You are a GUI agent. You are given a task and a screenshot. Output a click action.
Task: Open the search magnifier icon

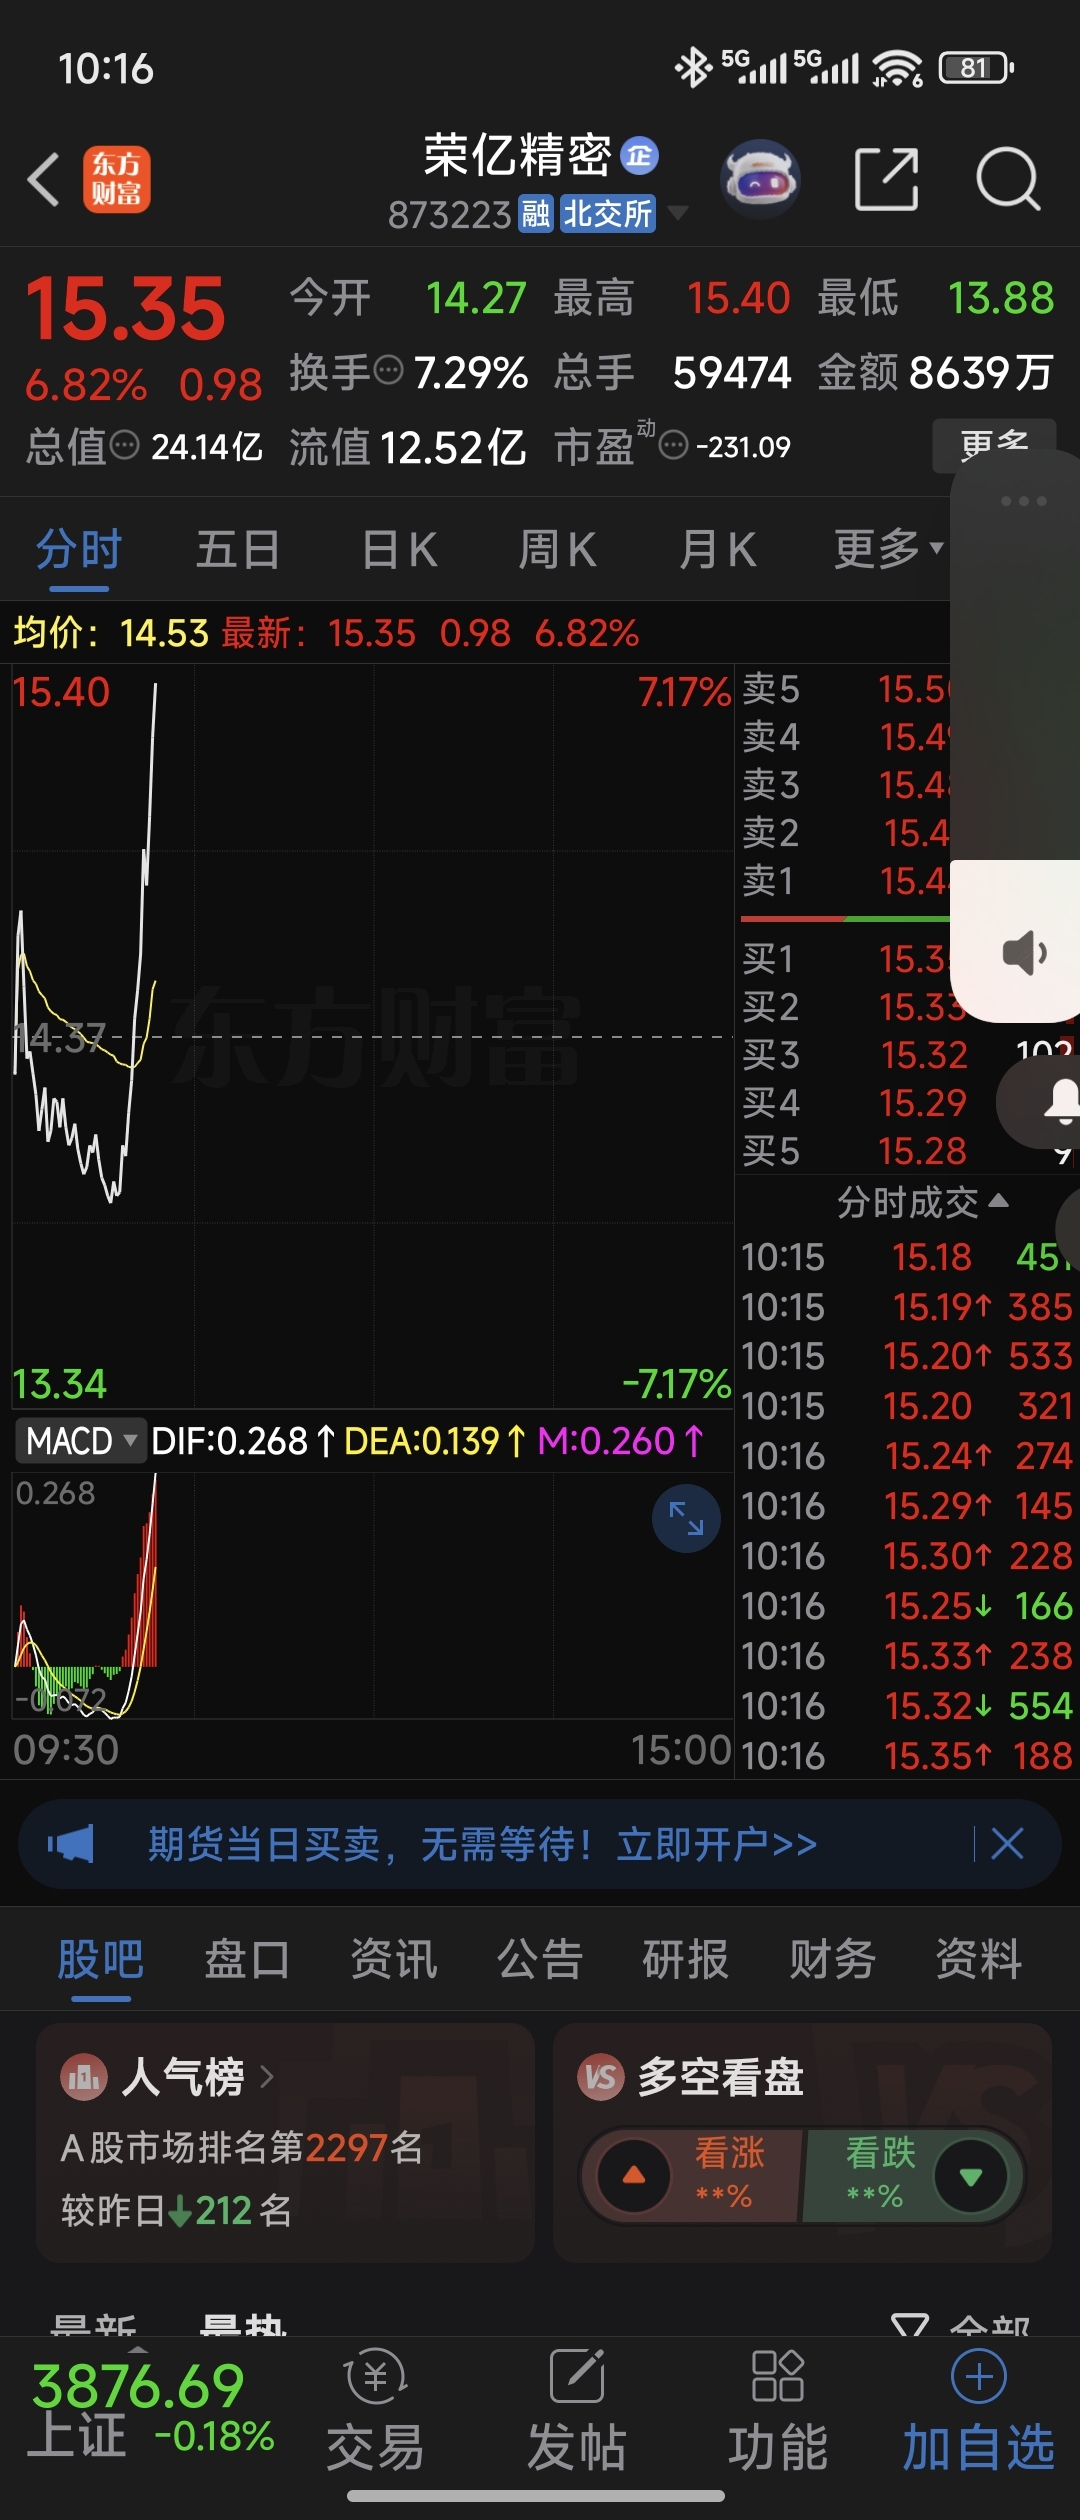[1007, 180]
